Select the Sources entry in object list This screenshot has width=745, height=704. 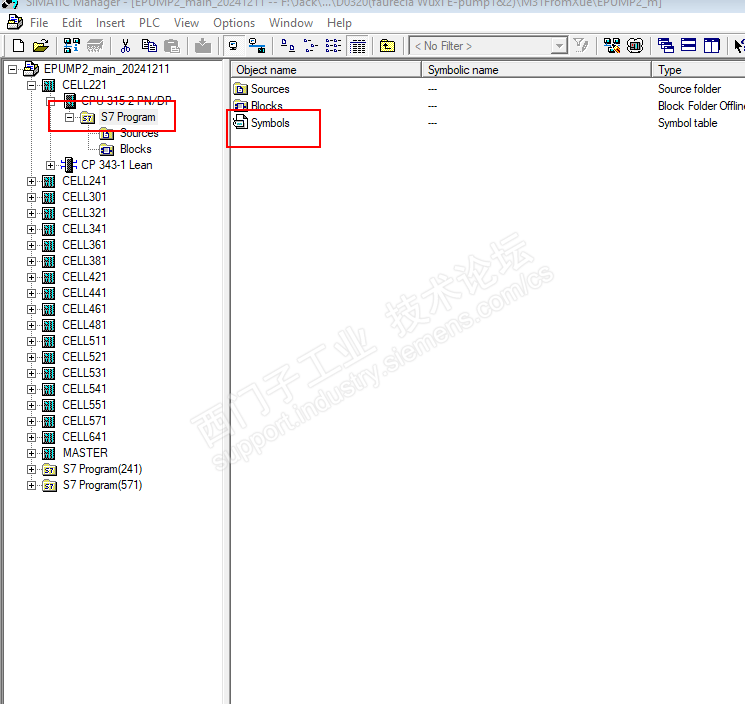pyautogui.click(x=270, y=89)
